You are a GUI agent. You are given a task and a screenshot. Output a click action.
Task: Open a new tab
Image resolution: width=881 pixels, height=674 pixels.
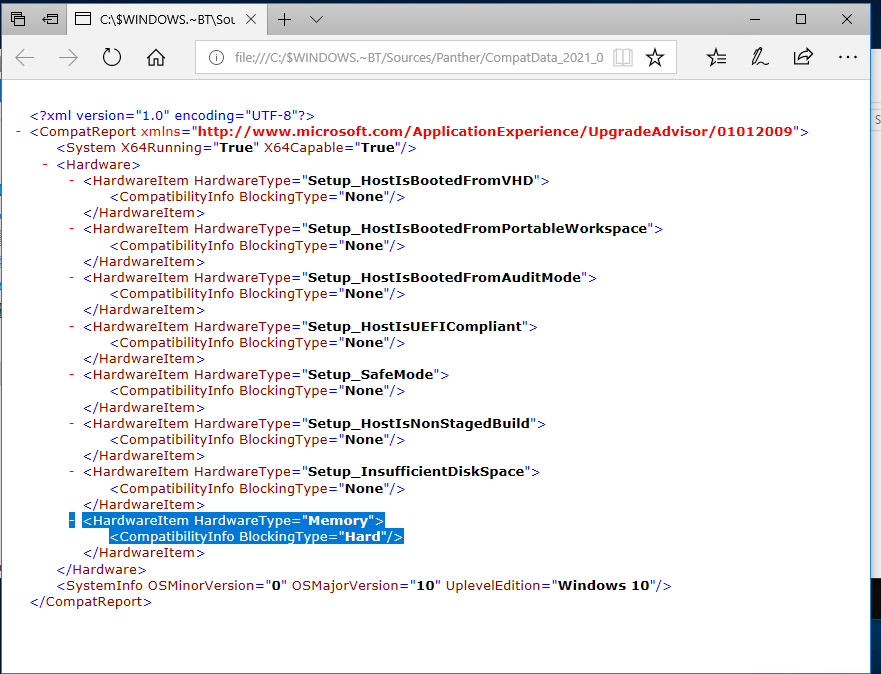point(285,20)
